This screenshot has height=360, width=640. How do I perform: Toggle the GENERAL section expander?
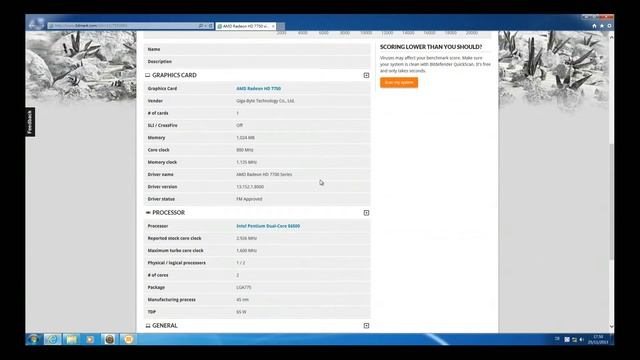[x=366, y=326]
